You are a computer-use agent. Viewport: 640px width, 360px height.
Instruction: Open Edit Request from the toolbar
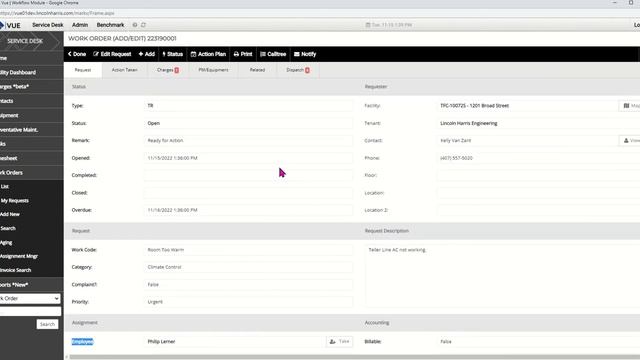(112, 54)
